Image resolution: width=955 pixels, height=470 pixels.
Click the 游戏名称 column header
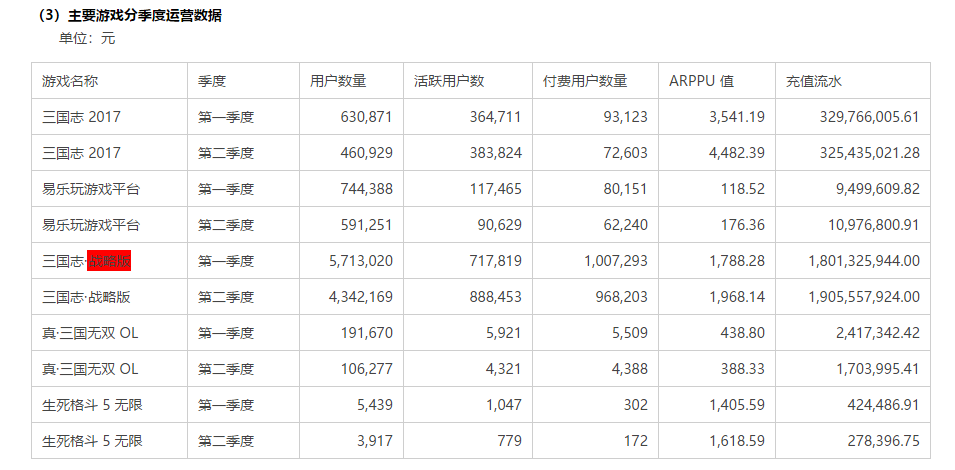click(70, 81)
